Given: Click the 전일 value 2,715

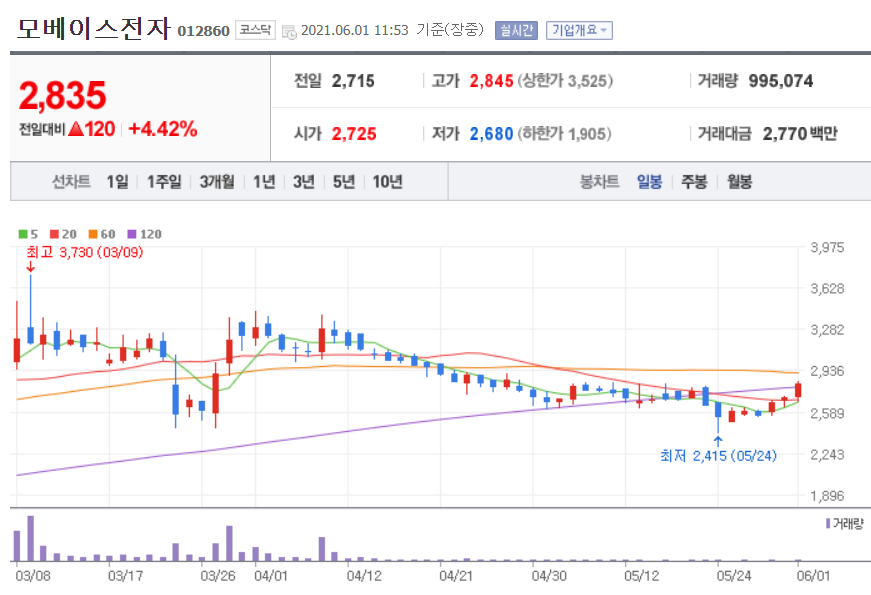Looking at the screenshot, I should (353, 81).
